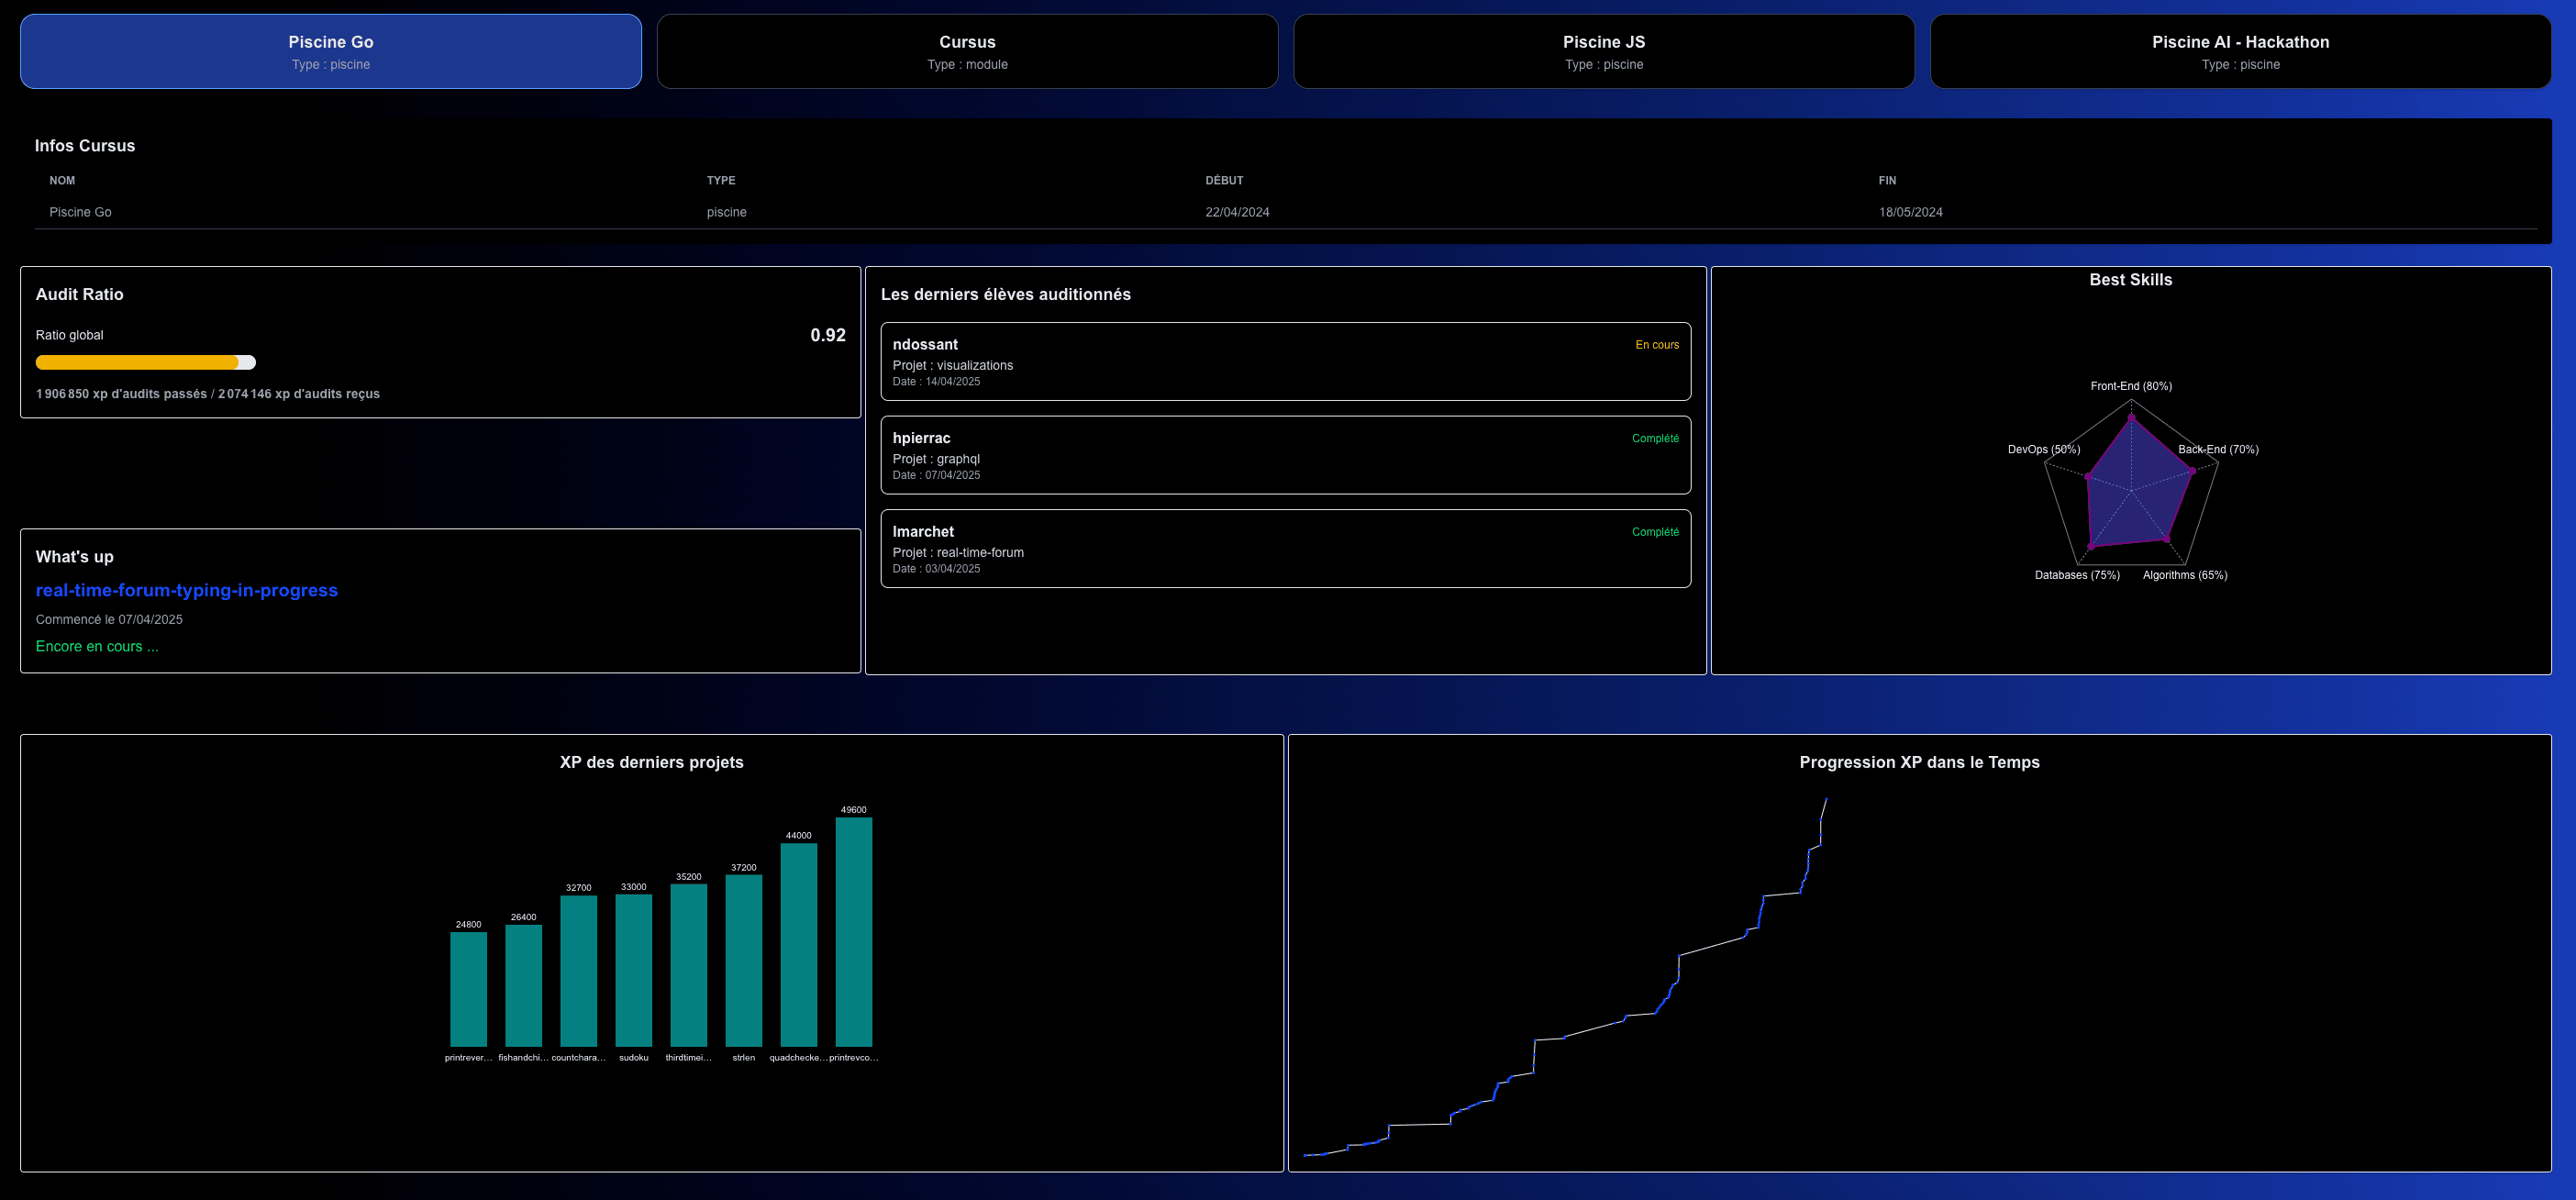Click the strlen bar showing 37200
This screenshot has width=2576, height=1200.
coord(744,961)
